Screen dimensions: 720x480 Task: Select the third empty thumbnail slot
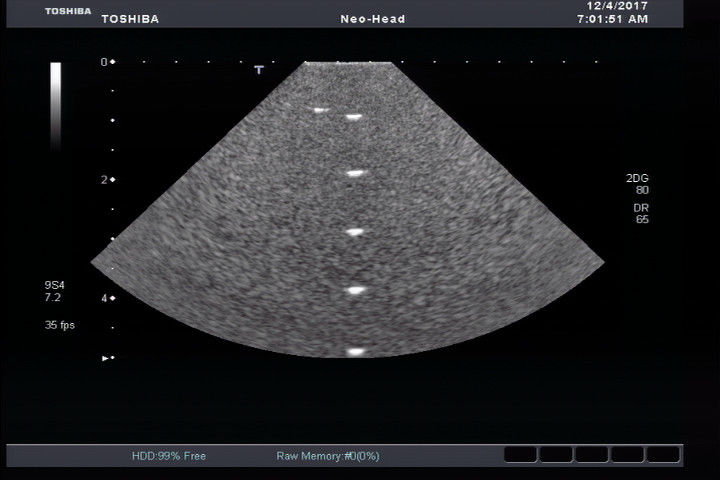(x=591, y=455)
